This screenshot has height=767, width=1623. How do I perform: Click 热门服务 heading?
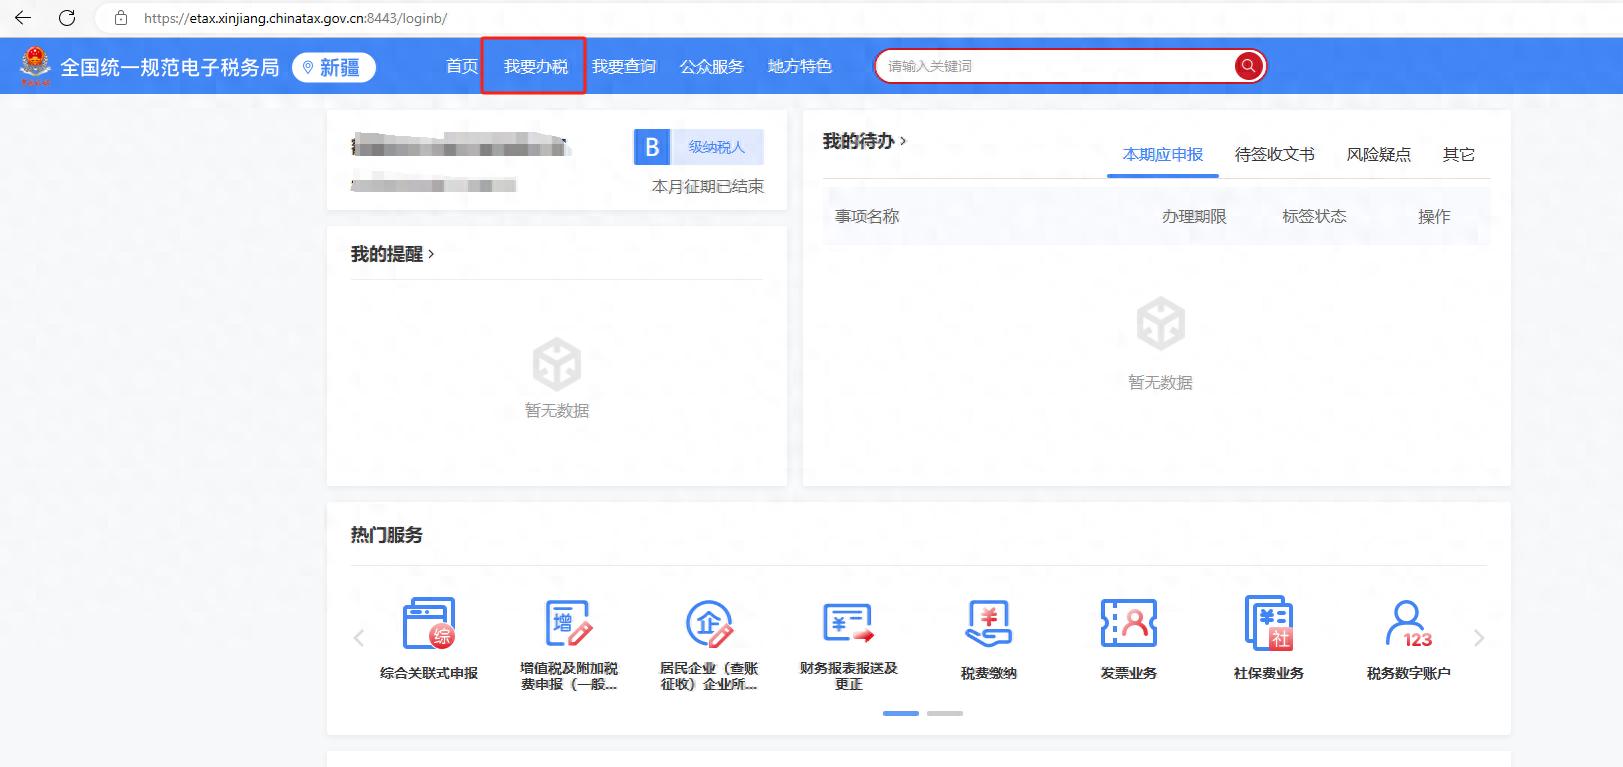387,535
